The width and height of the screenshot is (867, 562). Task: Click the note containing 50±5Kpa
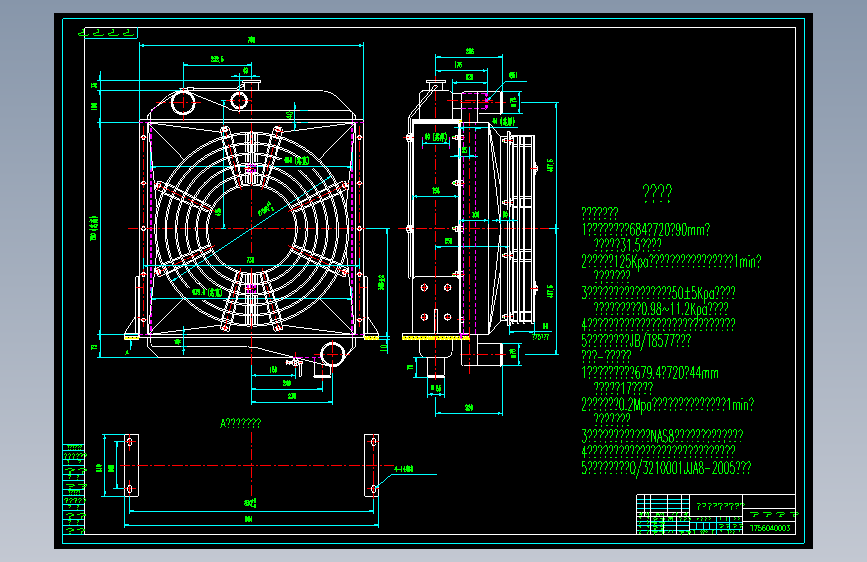tap(658, 293)
